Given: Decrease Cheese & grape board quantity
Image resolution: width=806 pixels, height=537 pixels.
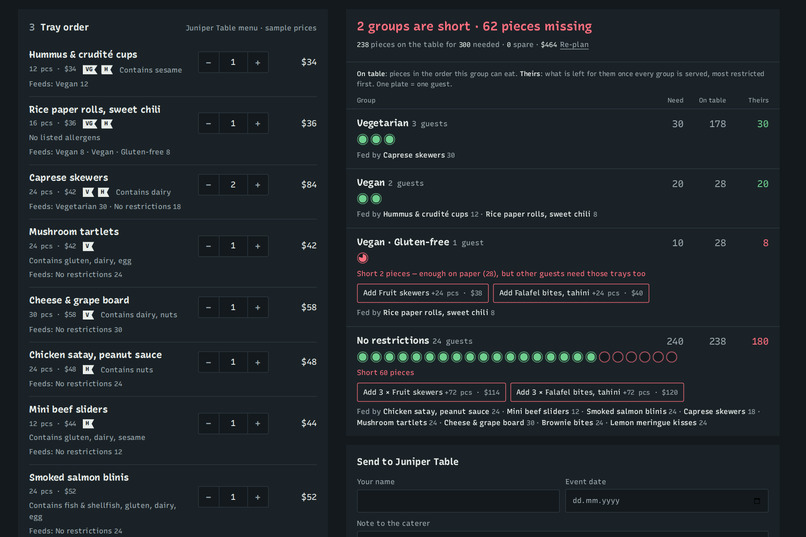Looking at the screenshot, I should coord(208,307).
